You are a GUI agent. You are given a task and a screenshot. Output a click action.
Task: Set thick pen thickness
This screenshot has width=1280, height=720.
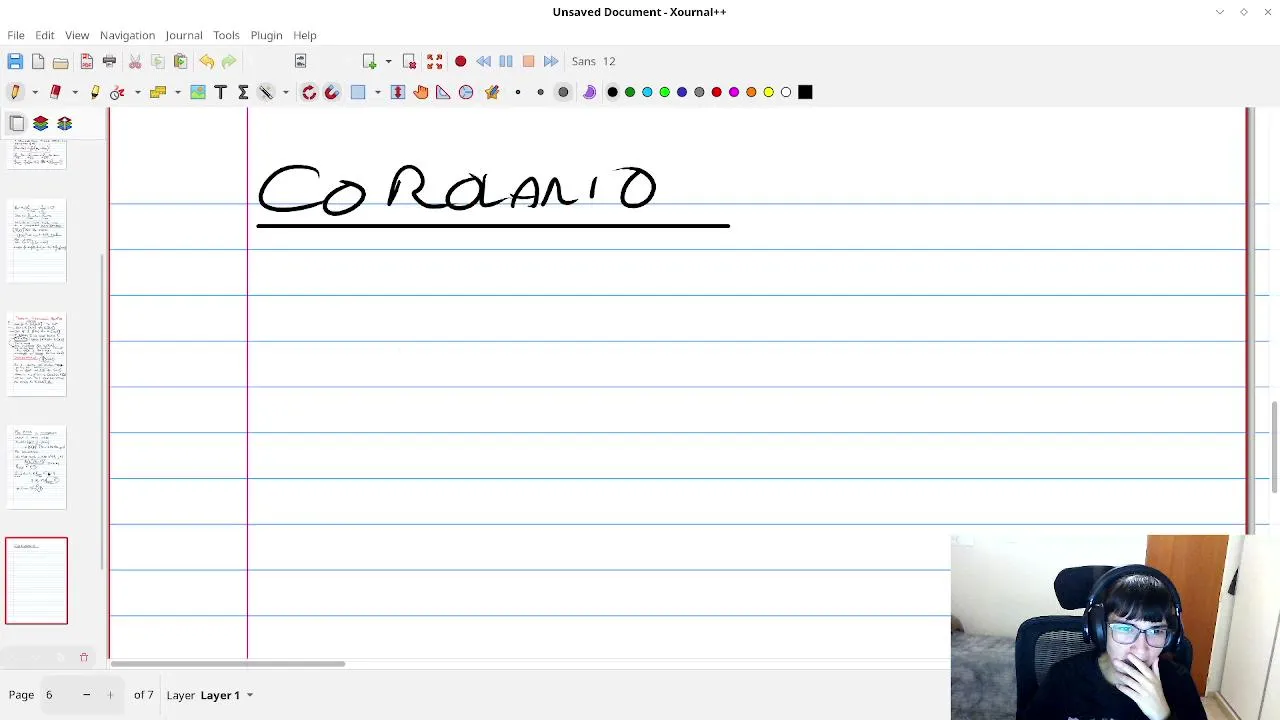click(563, 92)
